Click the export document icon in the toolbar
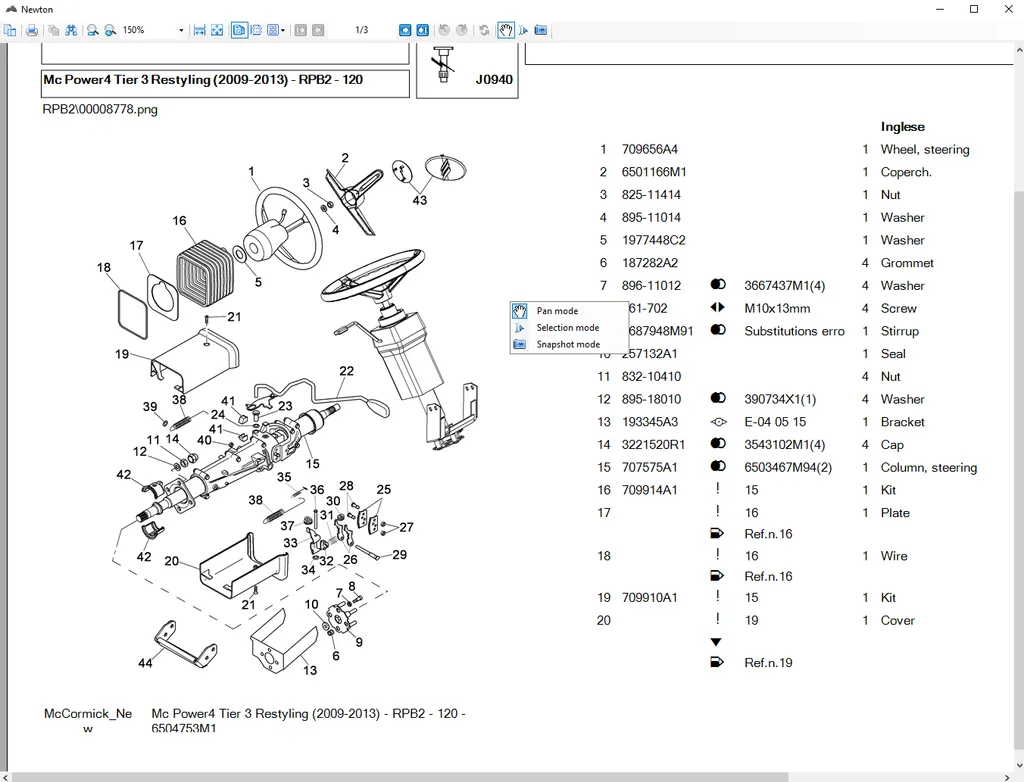 coord(10,30)
